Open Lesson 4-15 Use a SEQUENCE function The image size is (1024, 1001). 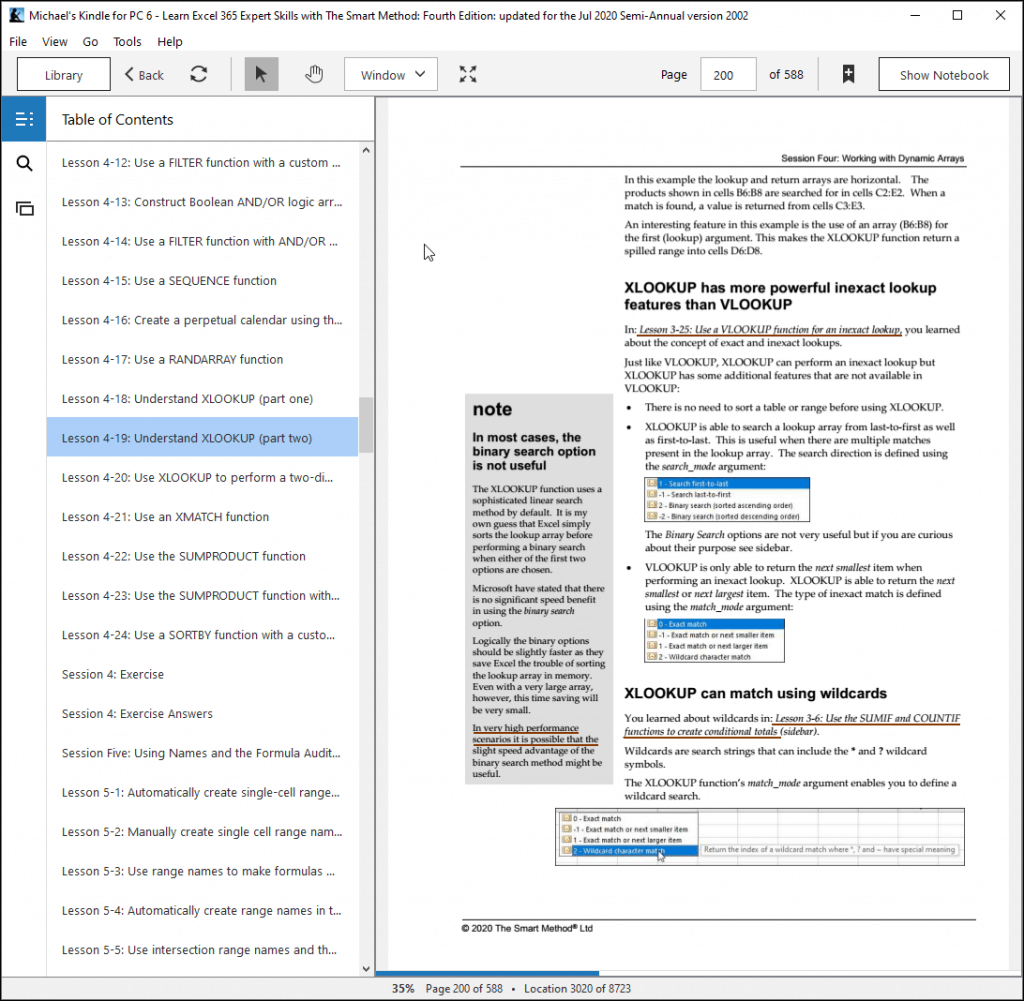[202, 281]
